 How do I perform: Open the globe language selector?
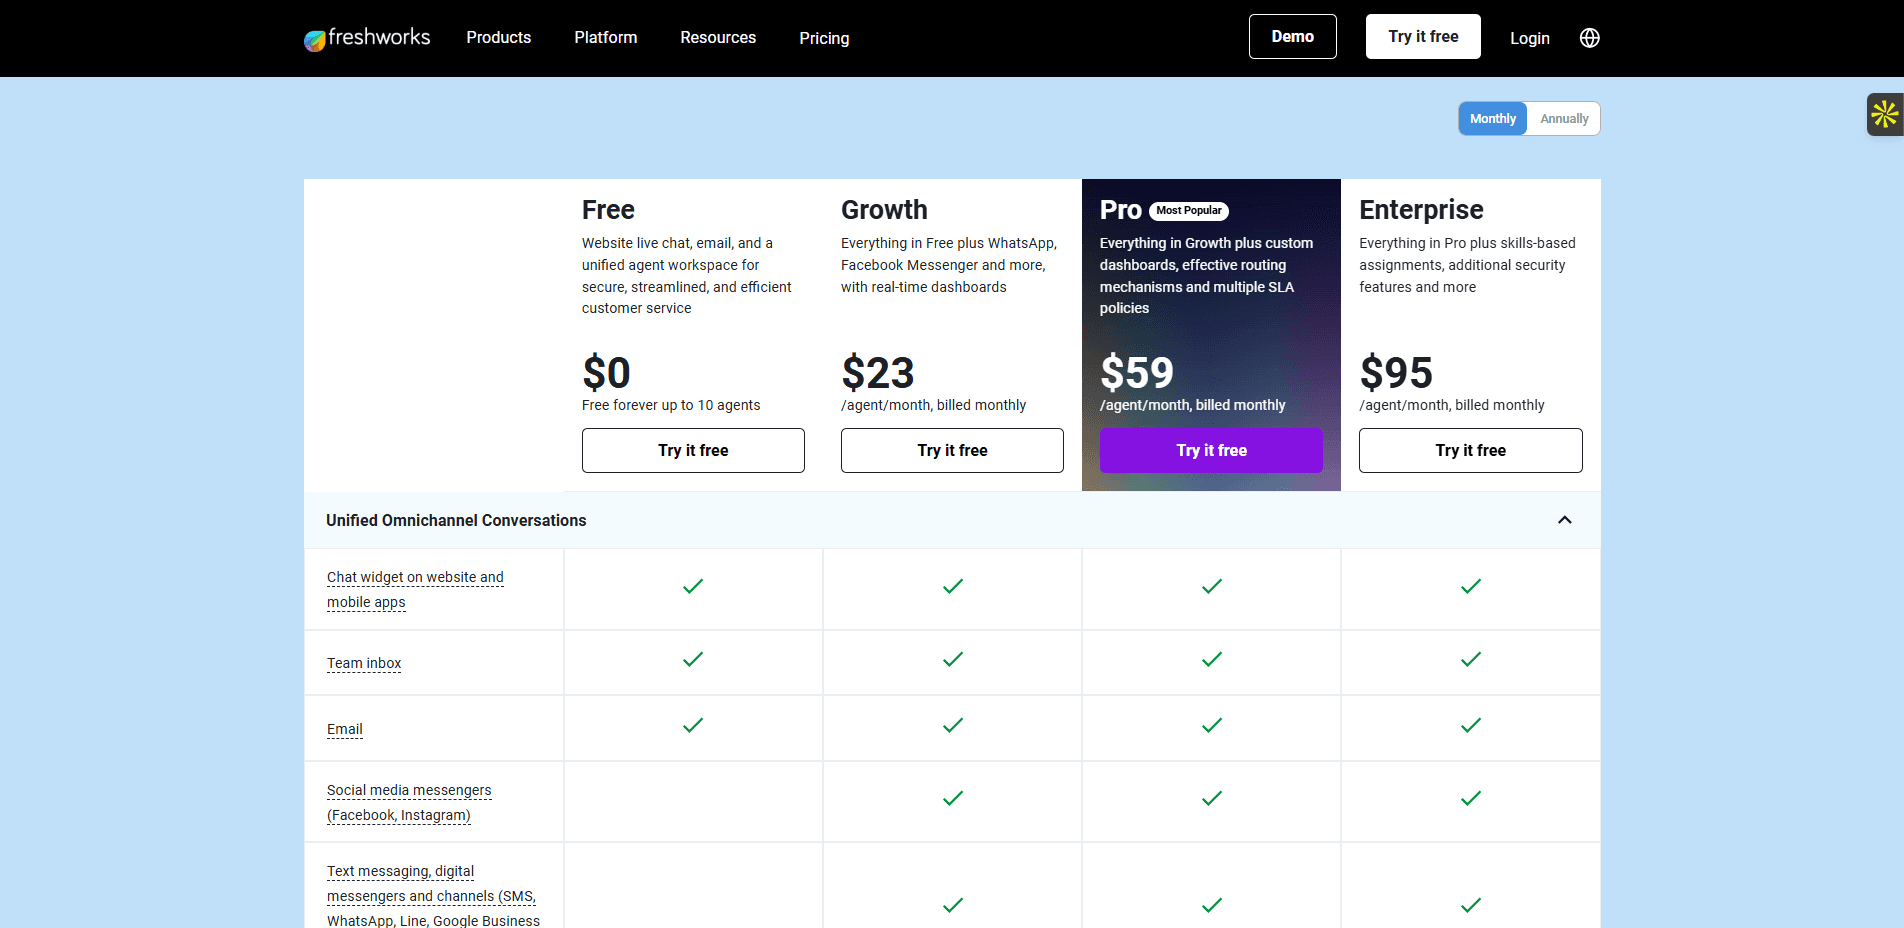[1589, 37]
